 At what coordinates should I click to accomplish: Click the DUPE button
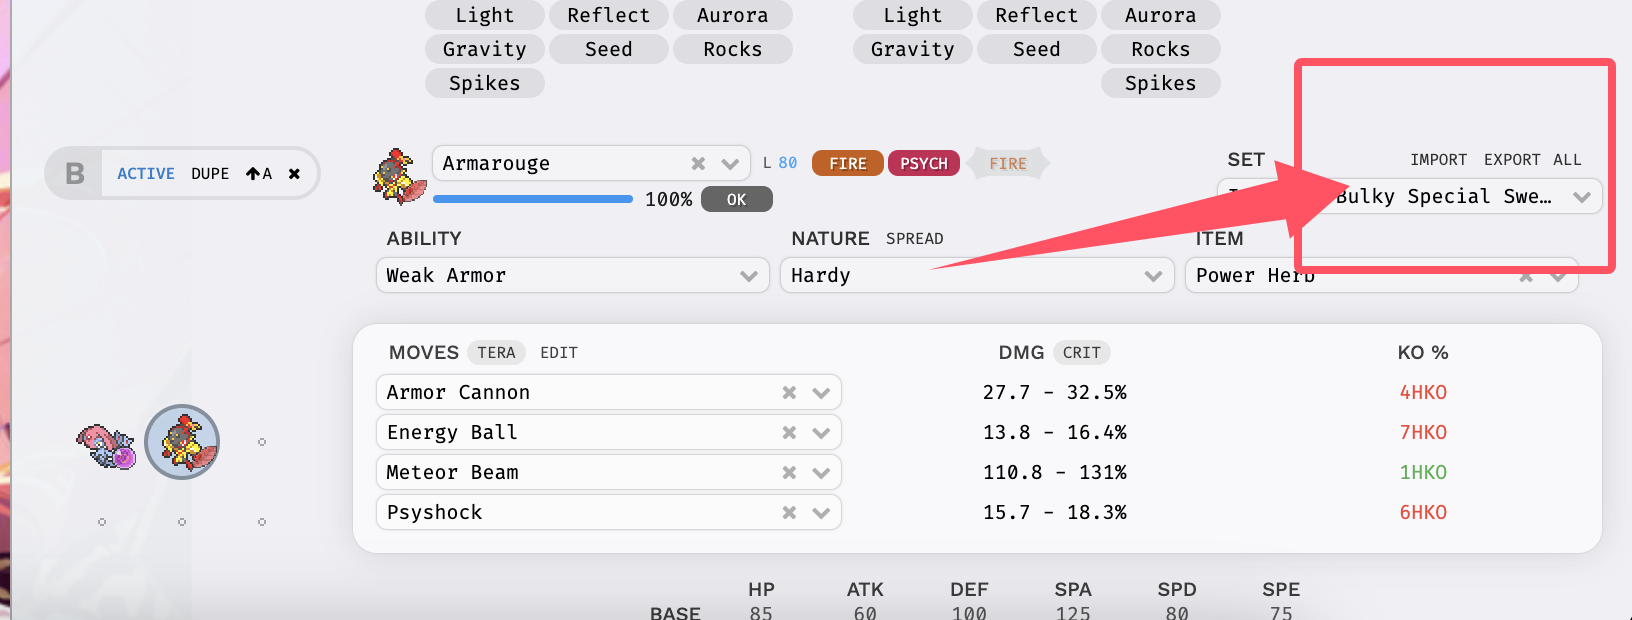tap(210, 174)
